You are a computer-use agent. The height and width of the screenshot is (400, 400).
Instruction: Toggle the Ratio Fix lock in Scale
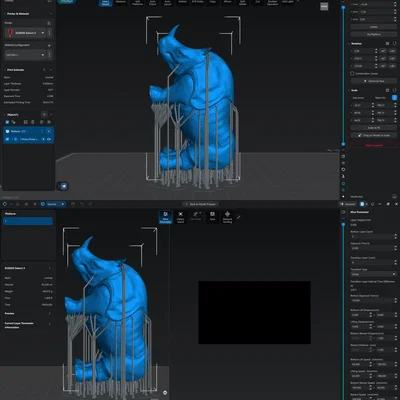tap(394, 97)
